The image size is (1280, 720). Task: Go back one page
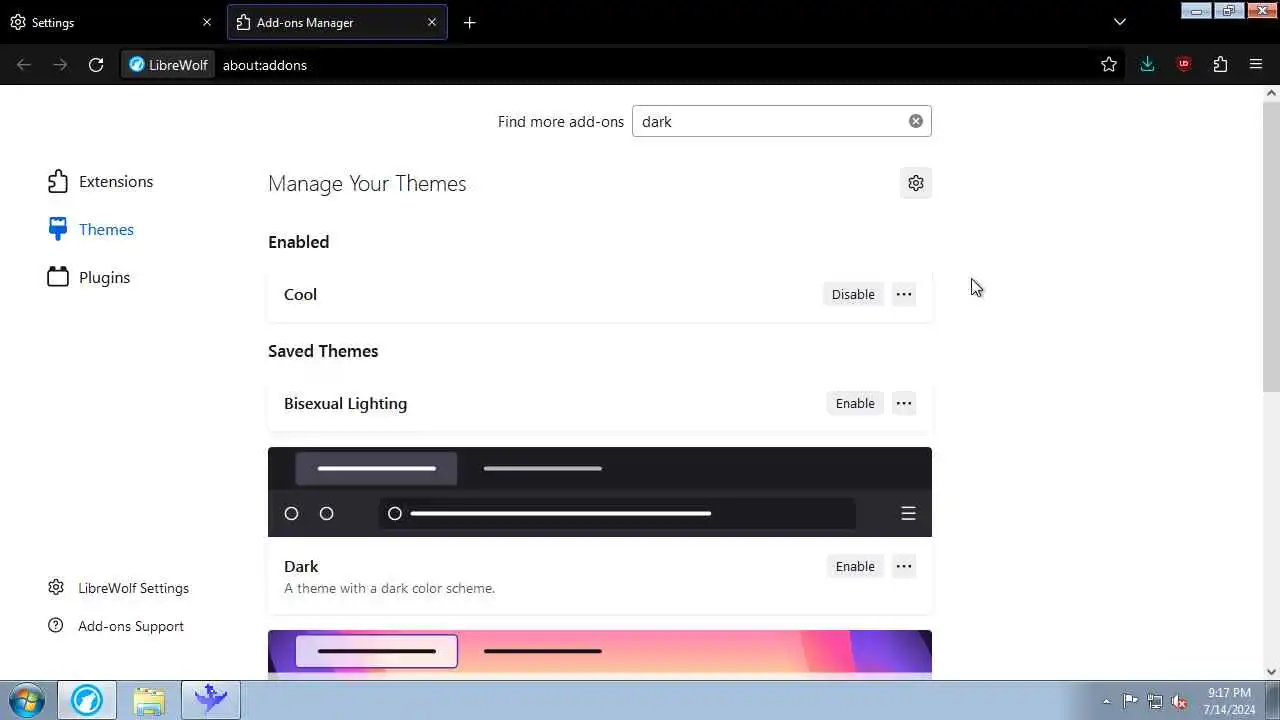tap(24, 65)
